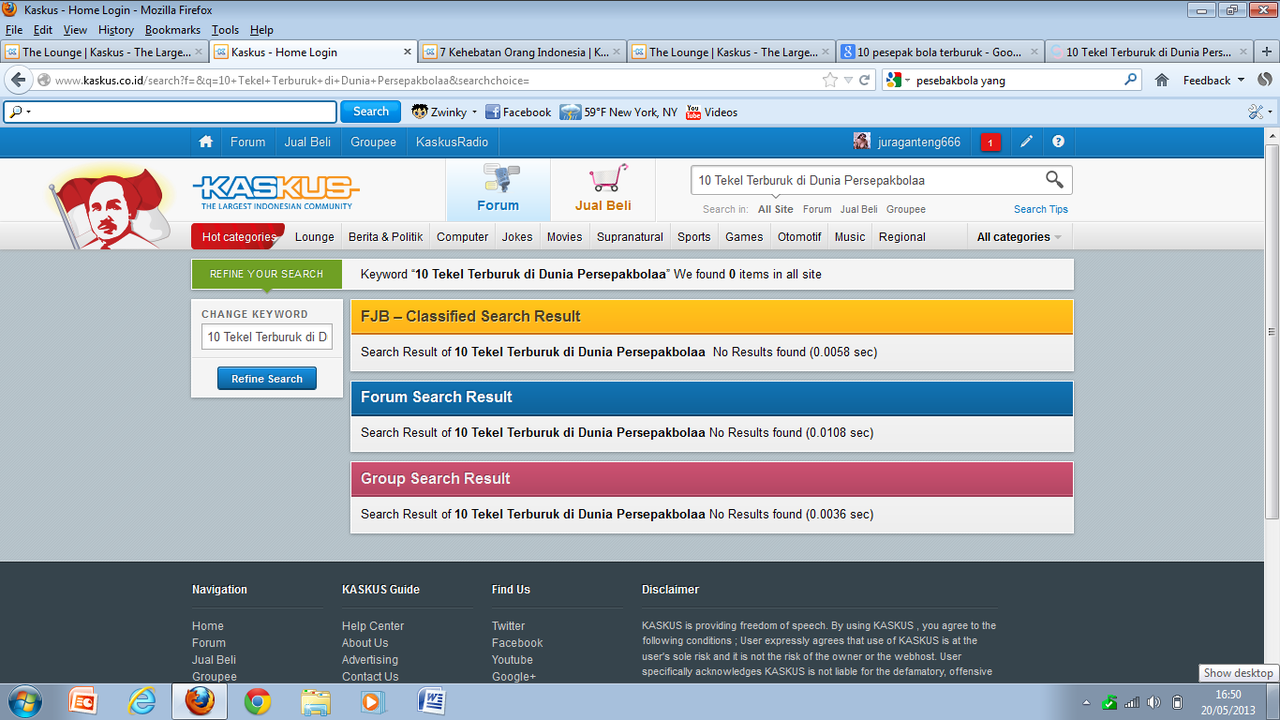Click the blue Search toolbar button
1280x720 pixels.
coord(370,112)
